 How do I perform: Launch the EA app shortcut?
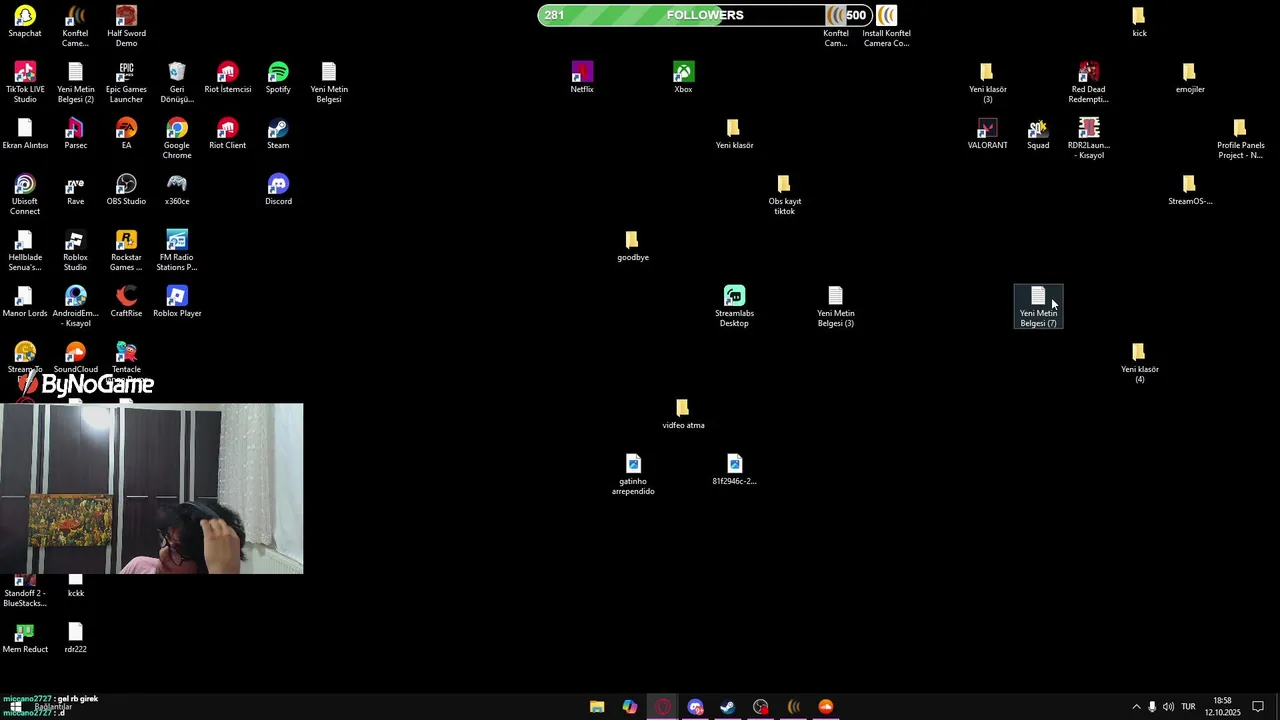[x=126, y=135]
